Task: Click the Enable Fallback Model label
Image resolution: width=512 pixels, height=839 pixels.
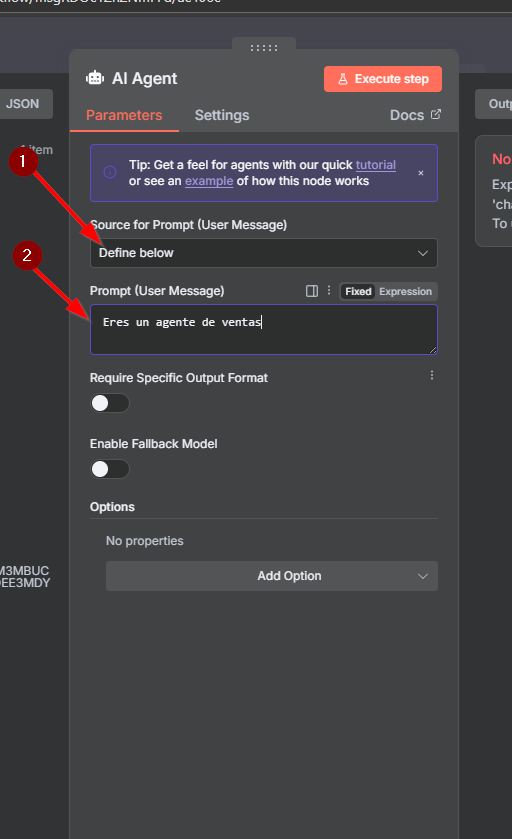Action: pos(154,444)
